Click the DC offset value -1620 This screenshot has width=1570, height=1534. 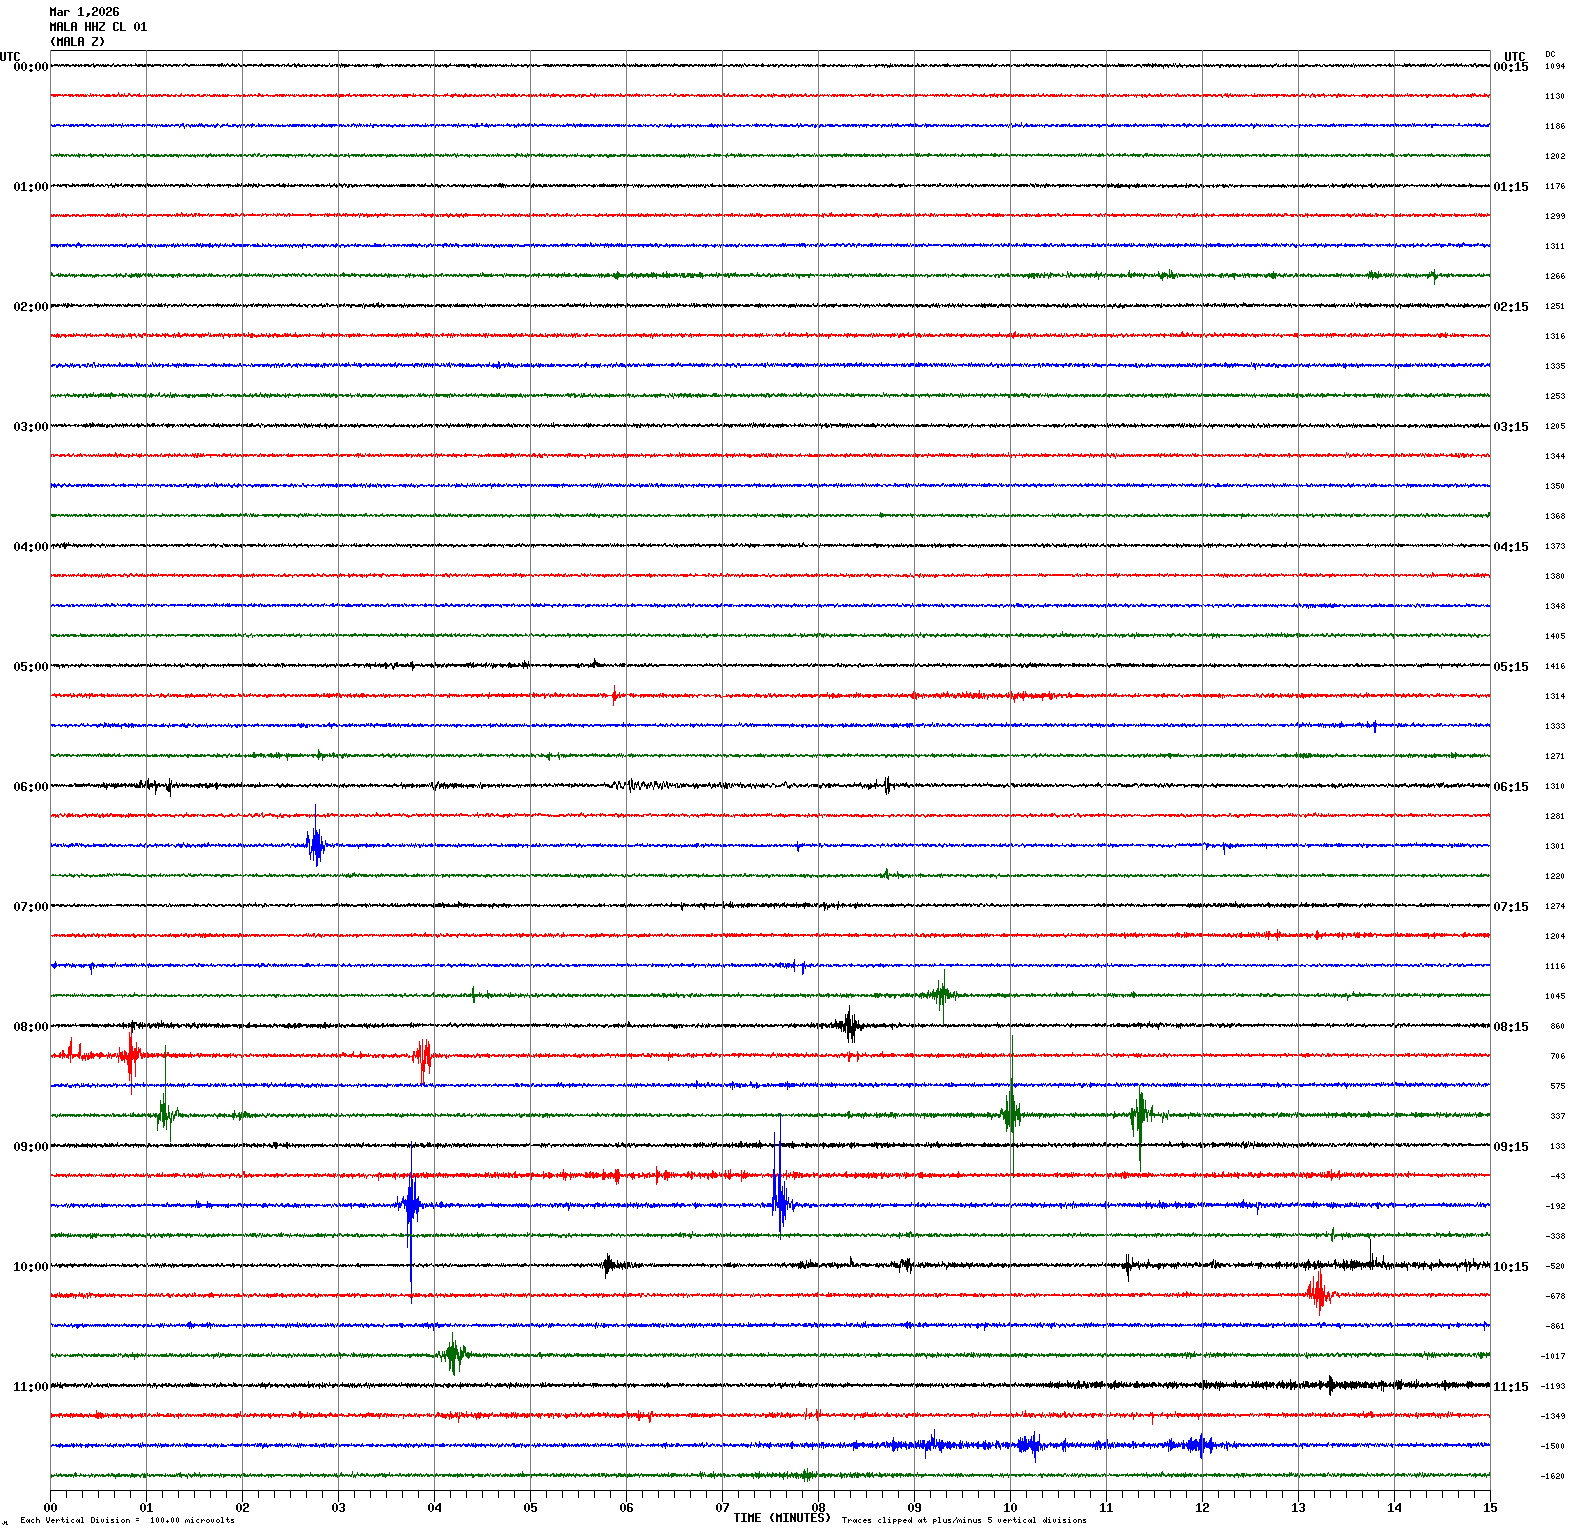(1553, 1476)
